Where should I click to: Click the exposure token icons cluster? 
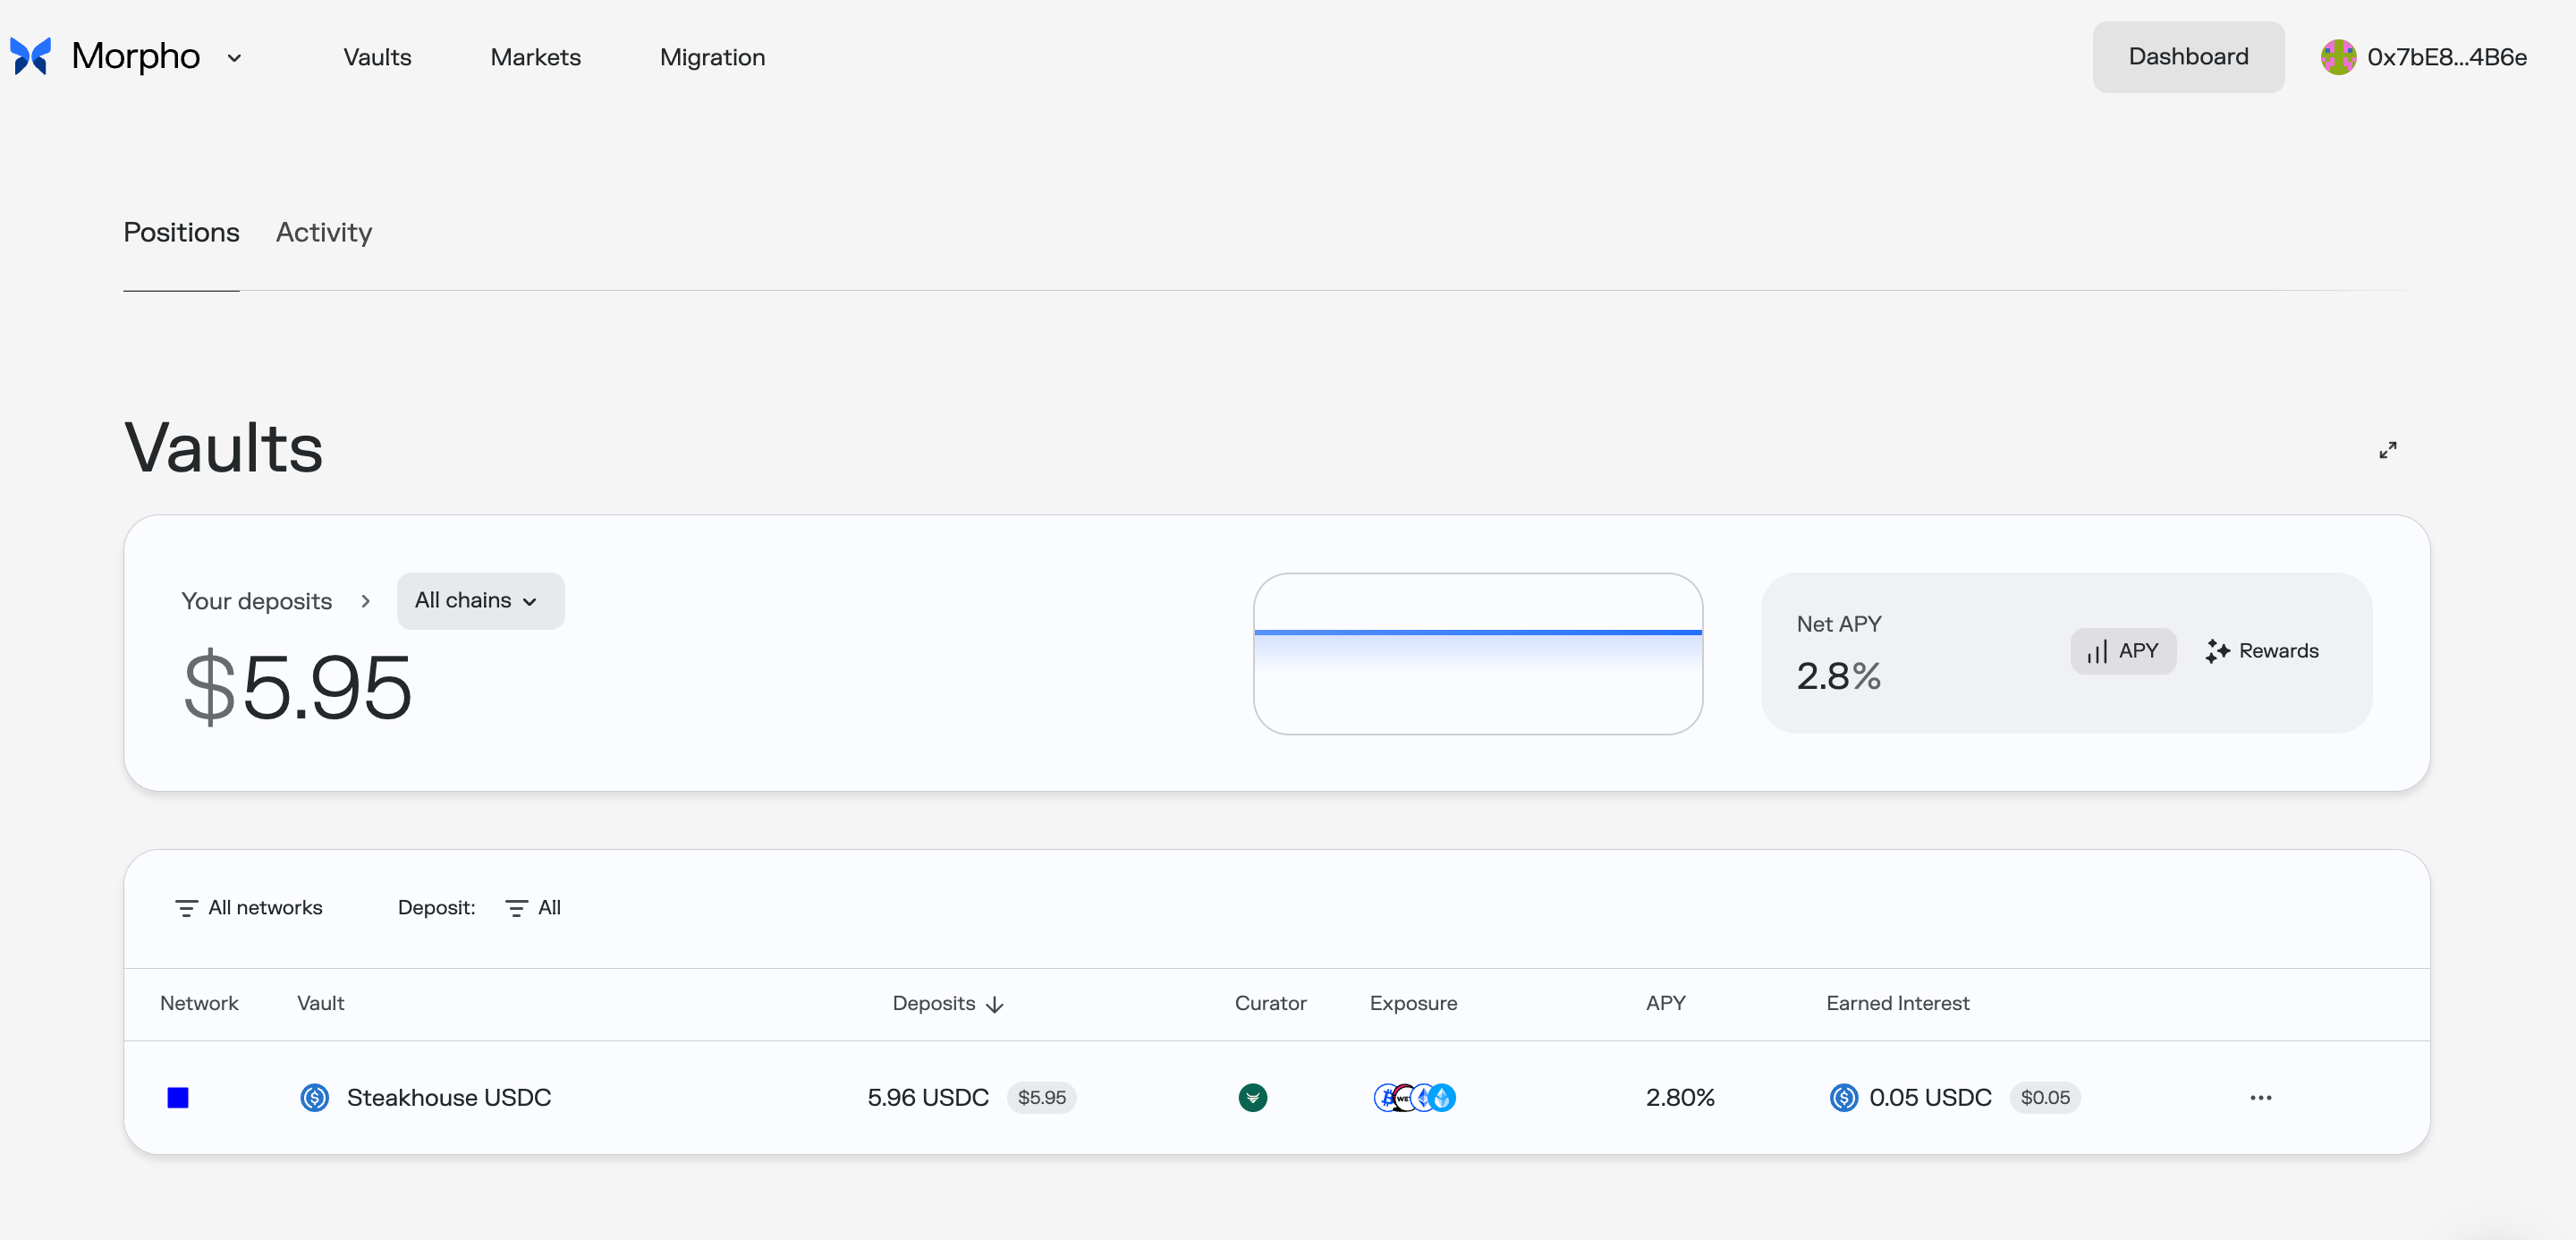pos(1414,1098)
